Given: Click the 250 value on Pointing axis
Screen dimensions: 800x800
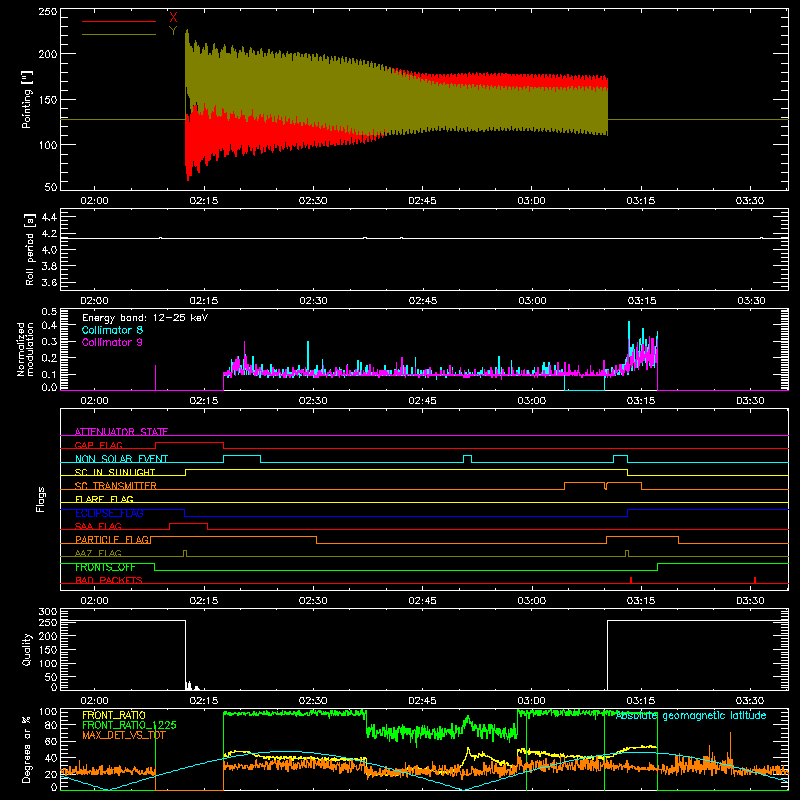Looking at the screenshot, I should (48, 11).
